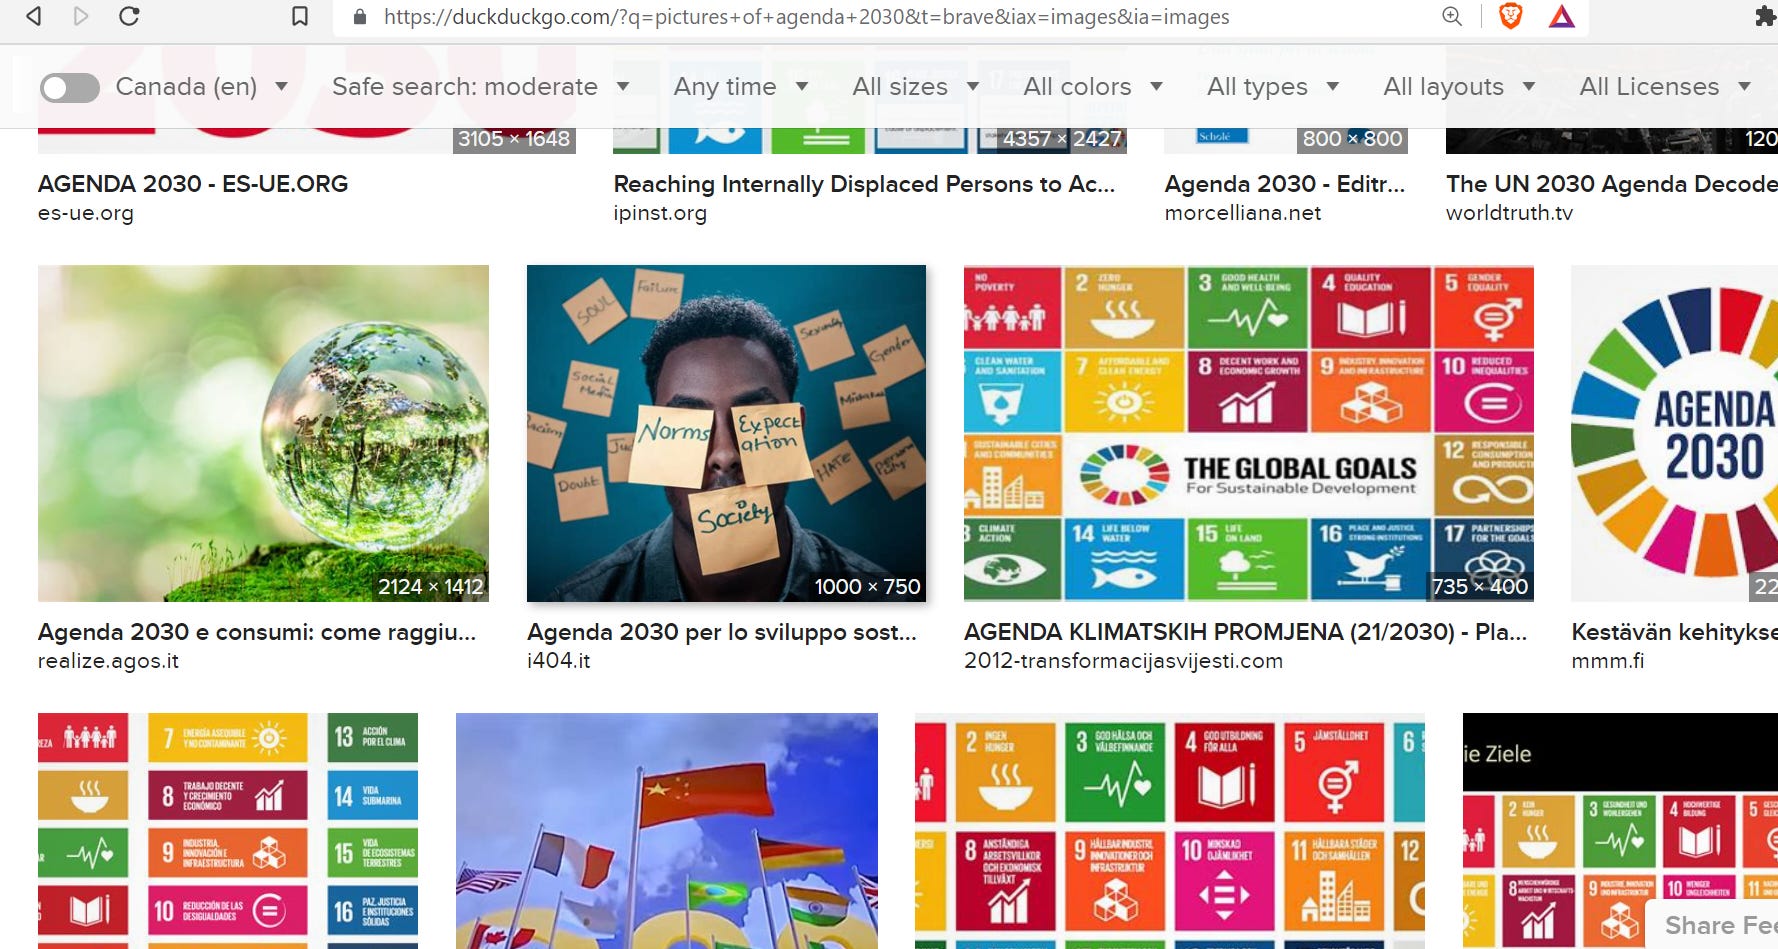1778x949 pixels.
Task: Open the Safe search: moderate dropdown
Action: (x=480, y=87)
